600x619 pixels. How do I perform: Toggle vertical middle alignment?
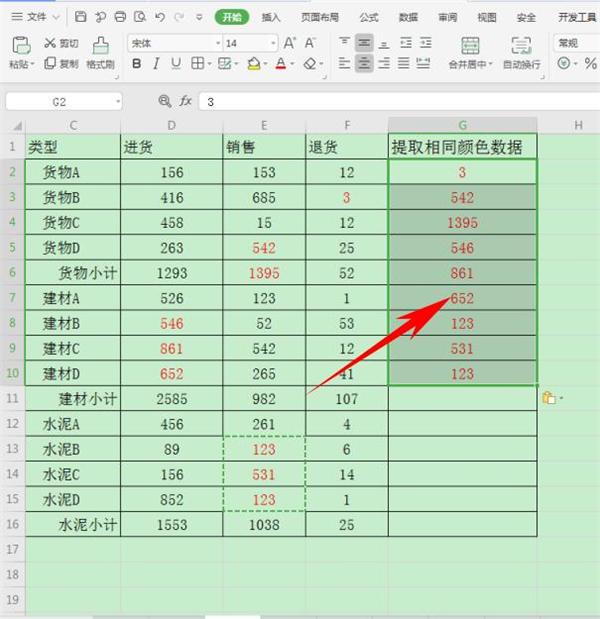364,43
